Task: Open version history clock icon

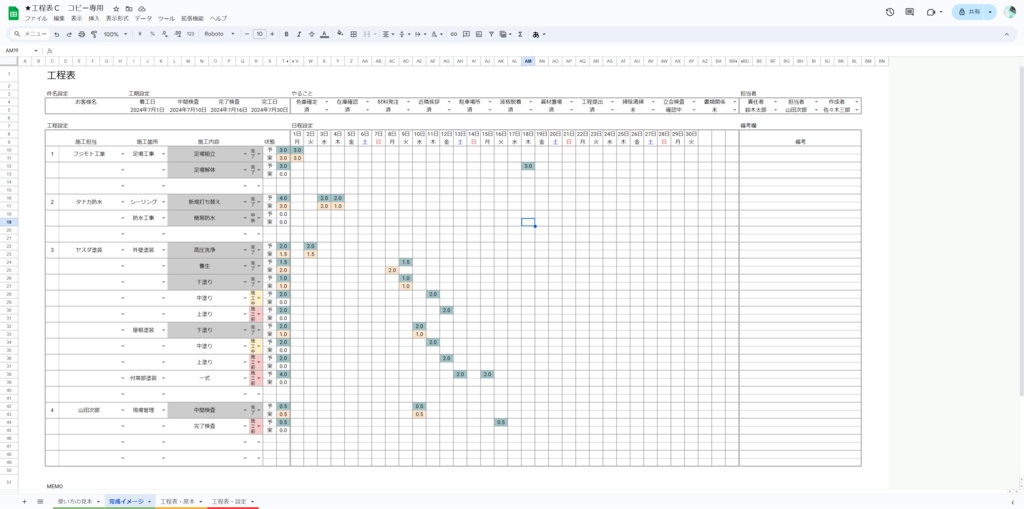Action: click(889, 12)
